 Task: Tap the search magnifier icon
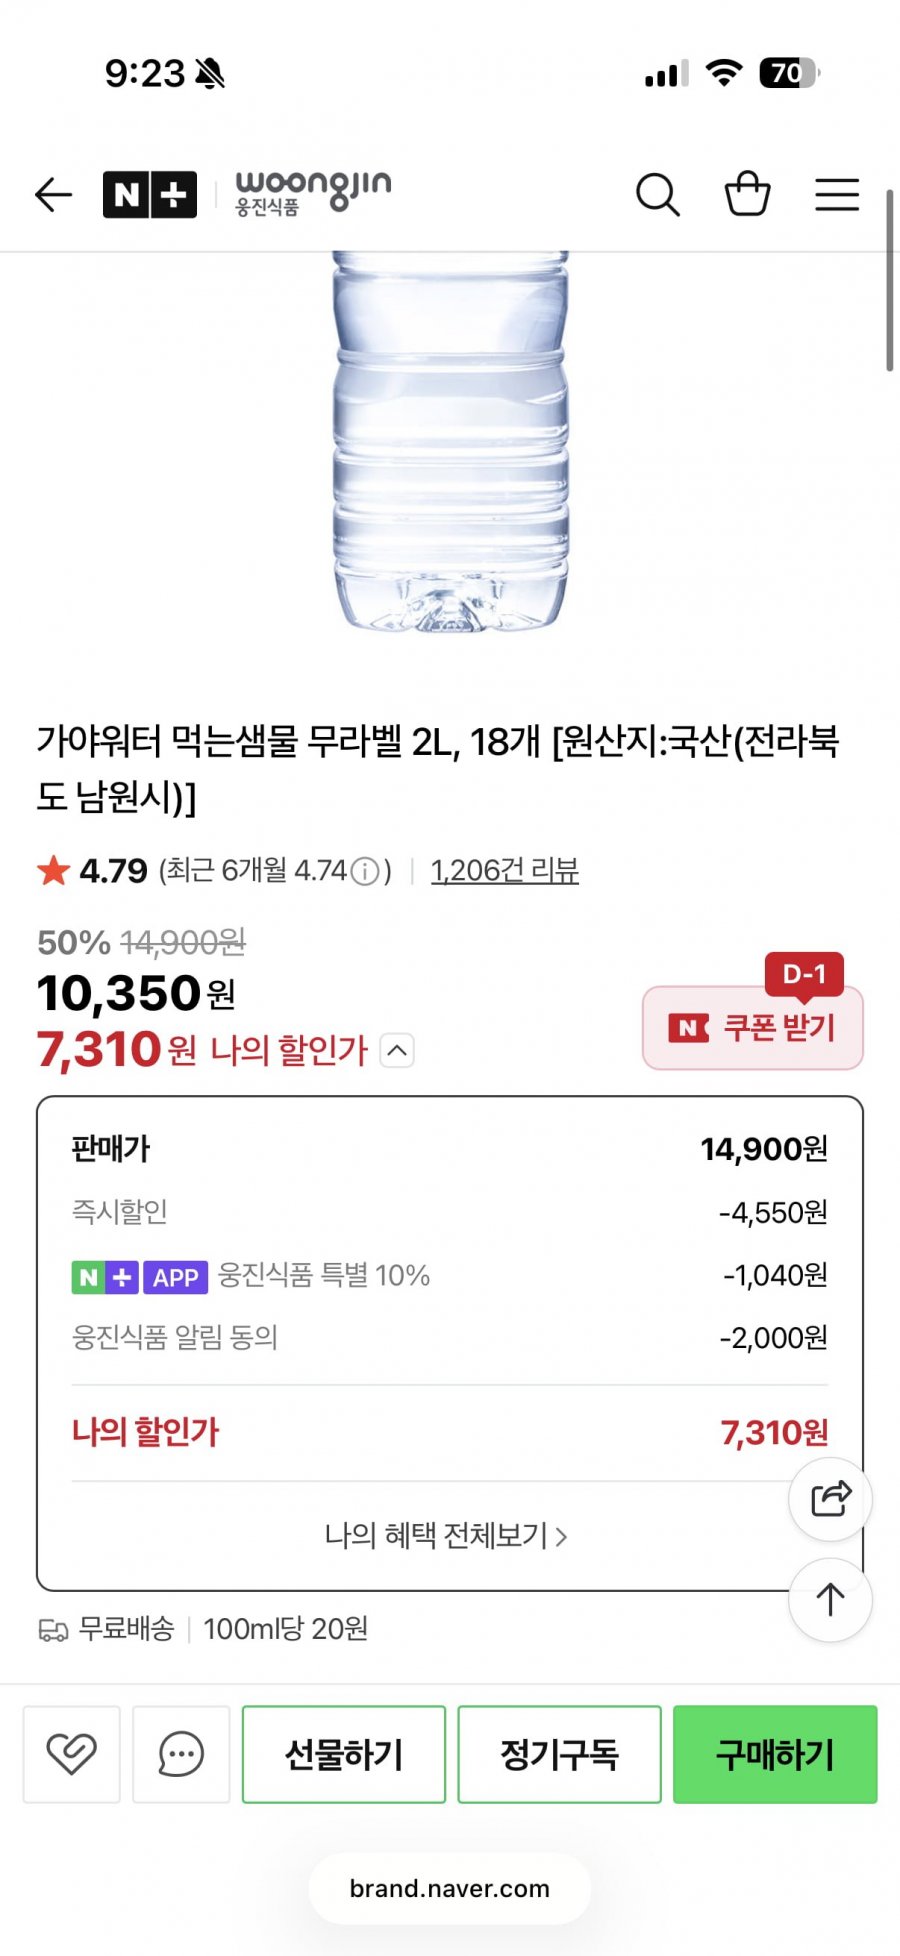(657, 194)
